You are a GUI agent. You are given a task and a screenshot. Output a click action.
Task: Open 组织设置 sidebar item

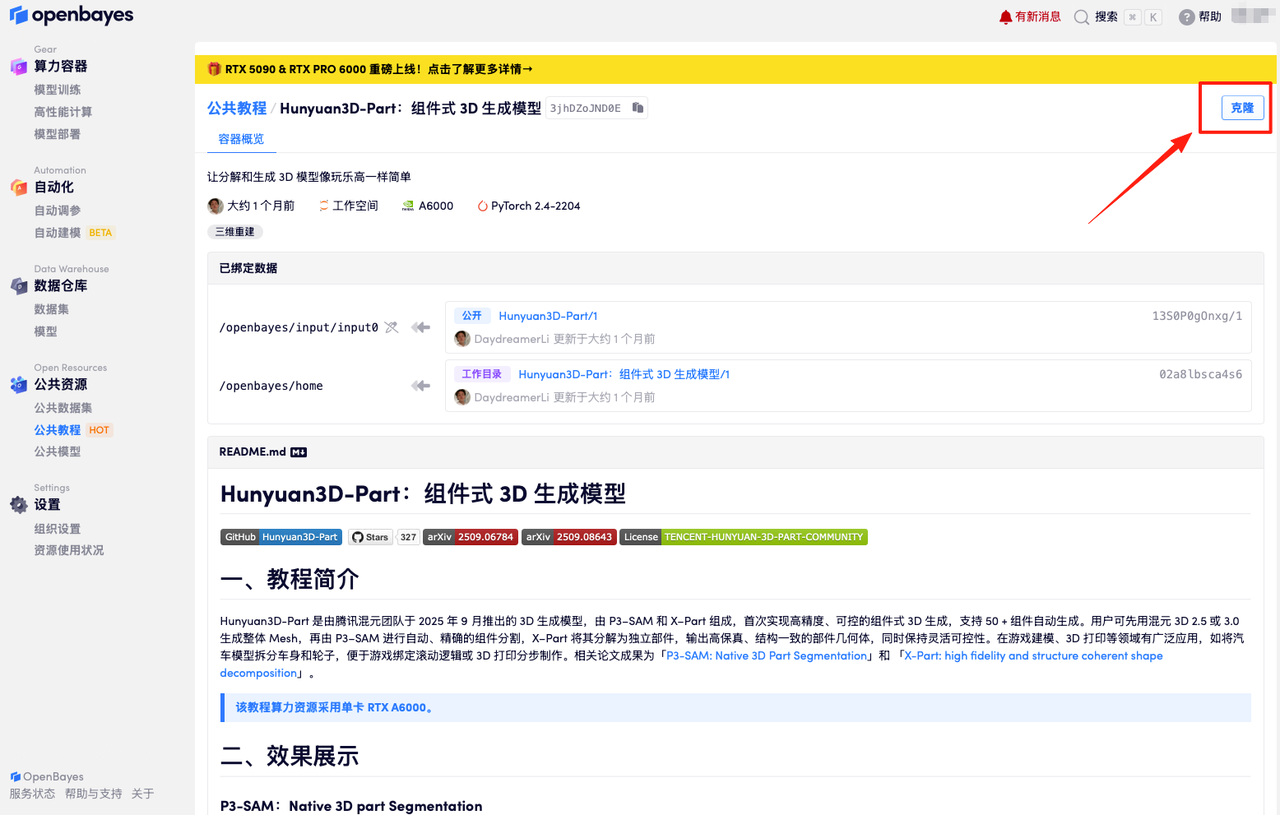click(57, 529)
